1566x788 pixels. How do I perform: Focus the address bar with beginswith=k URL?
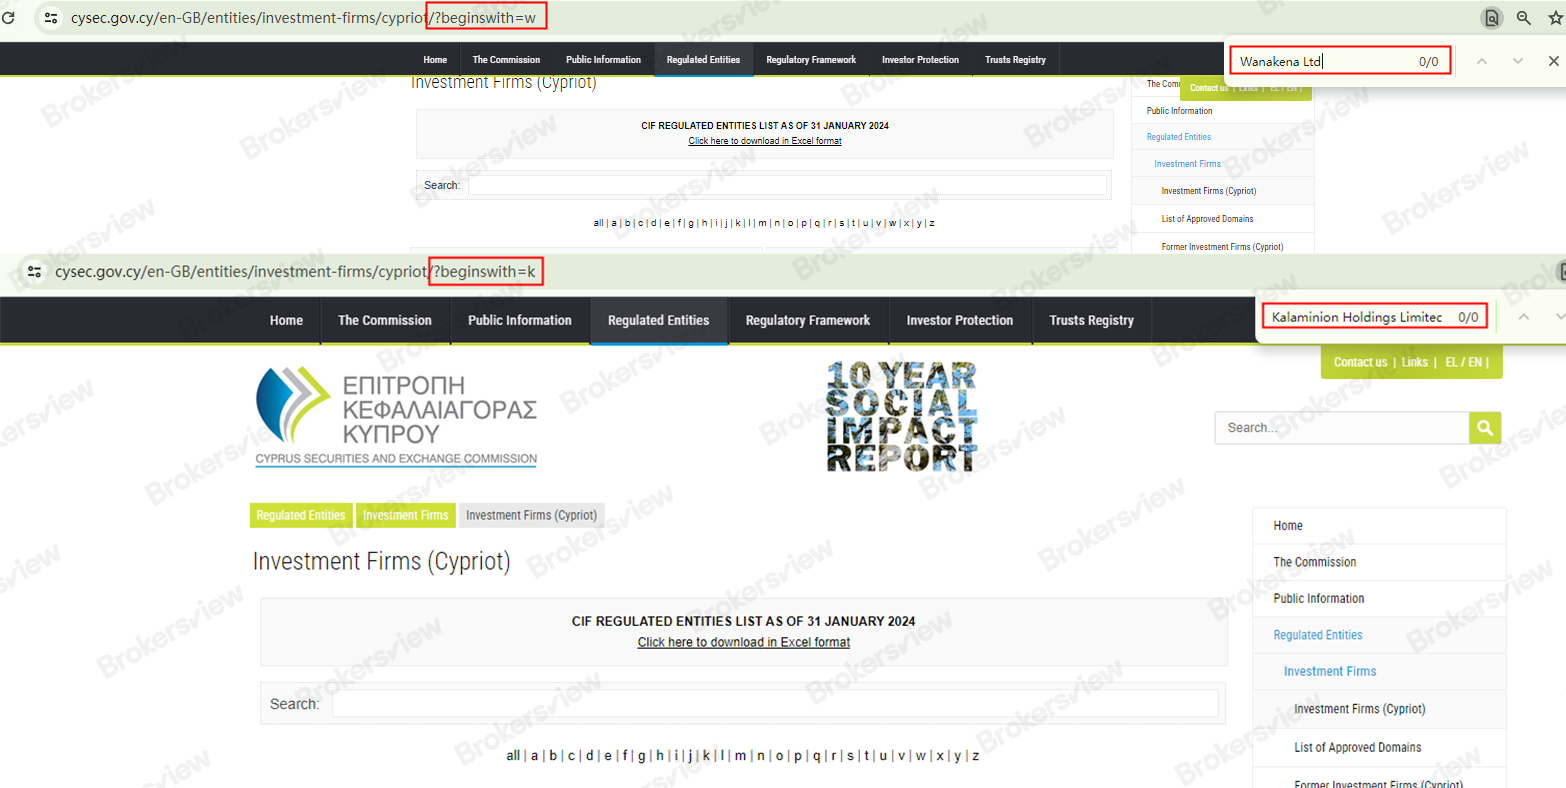[297, 272]
